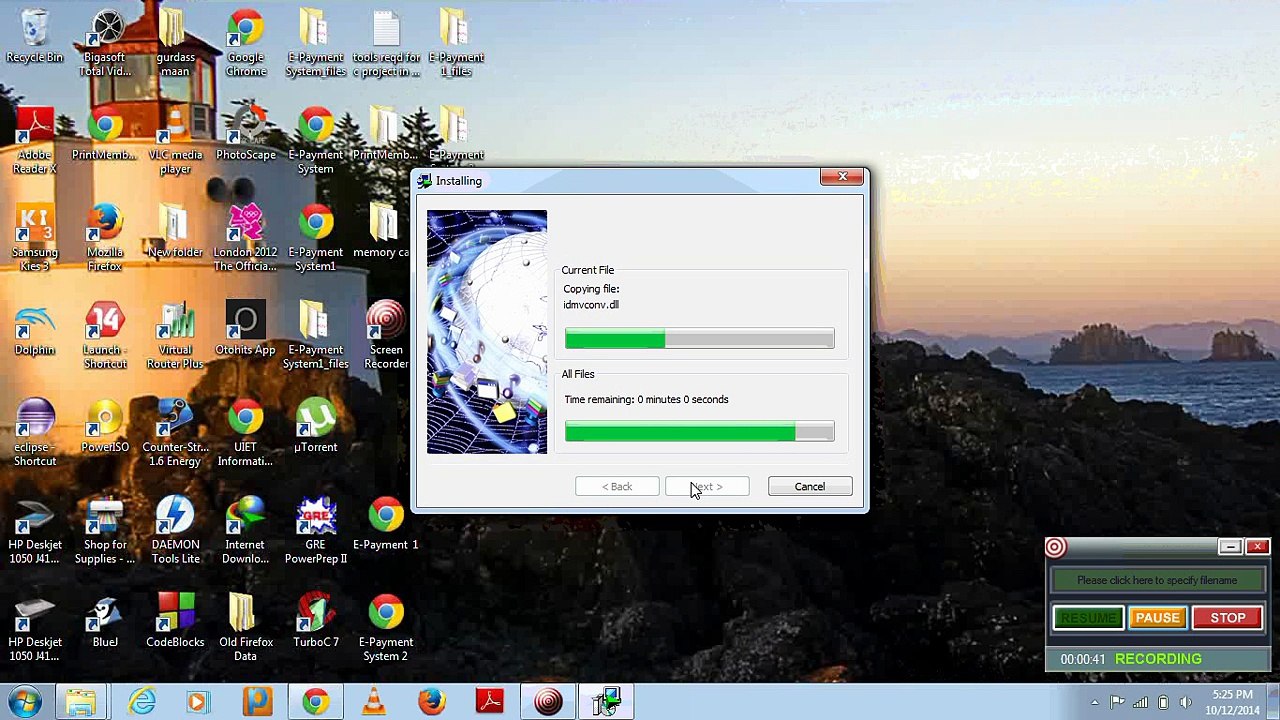
Task: Switch to the installer taskbar button
Action: (606, 701)
